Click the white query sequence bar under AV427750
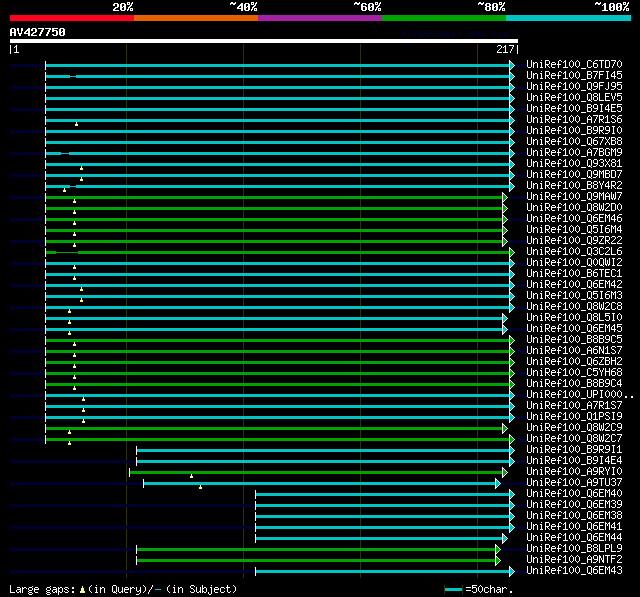 [264, 41]
